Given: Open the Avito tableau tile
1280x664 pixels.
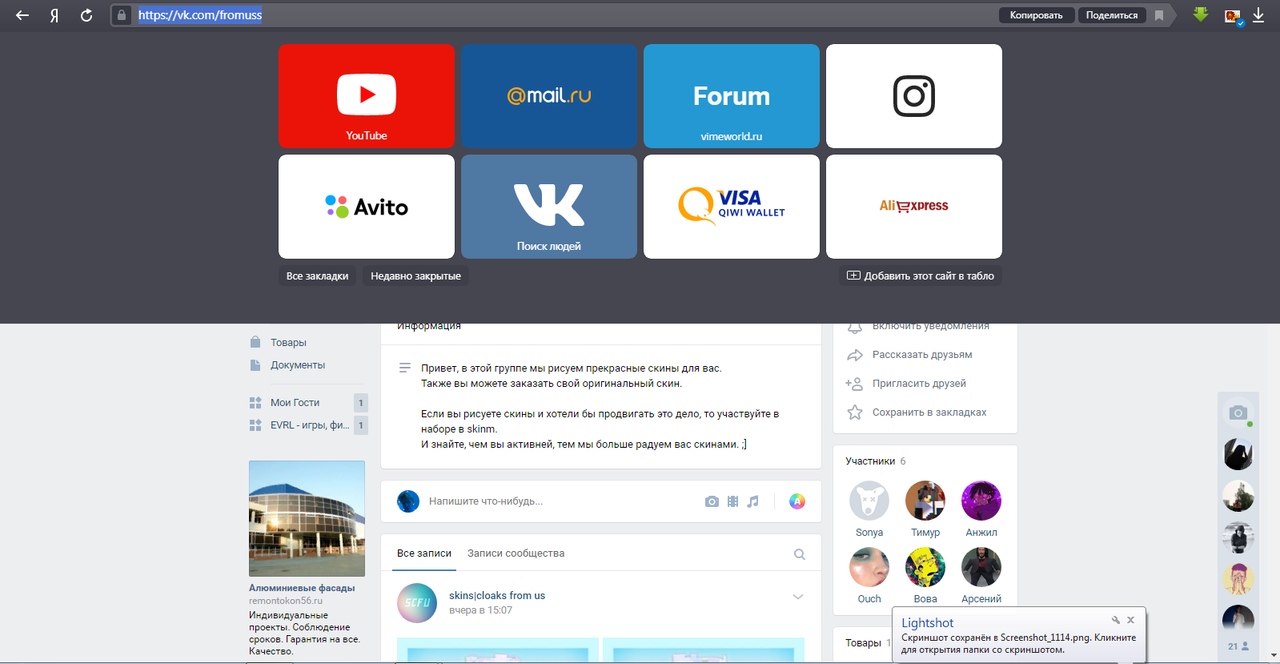Looking at the screenshot, I should tap(366, 206).
